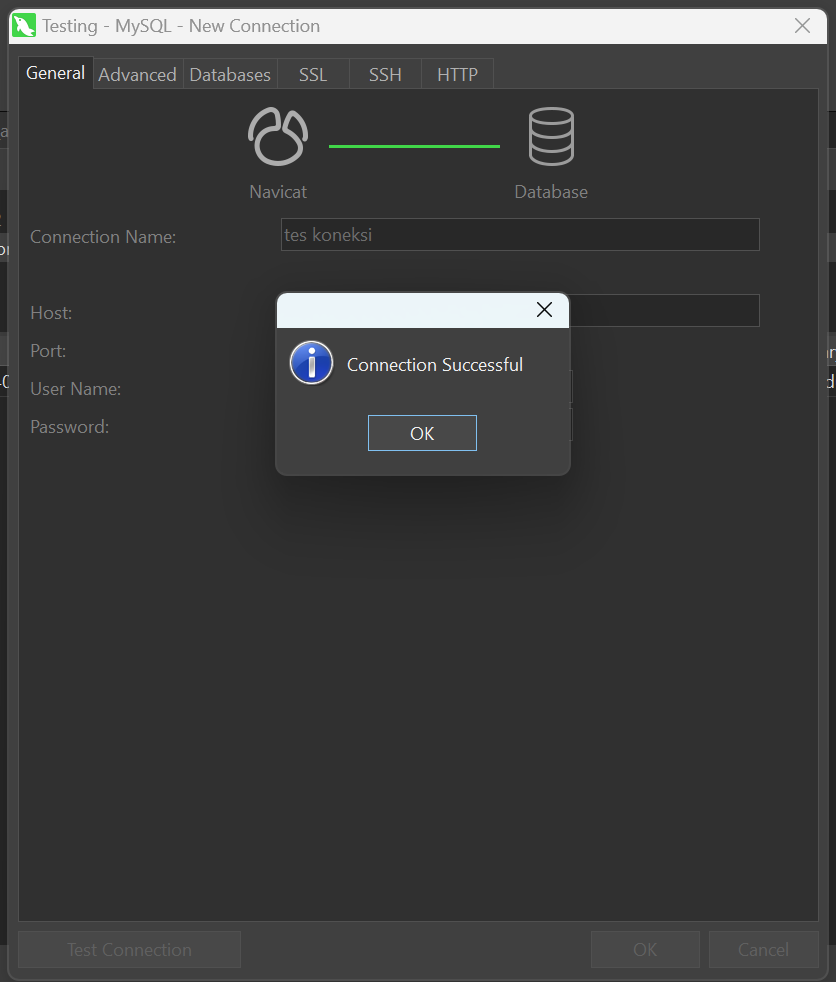Switch to the General tab

[56, 73]
